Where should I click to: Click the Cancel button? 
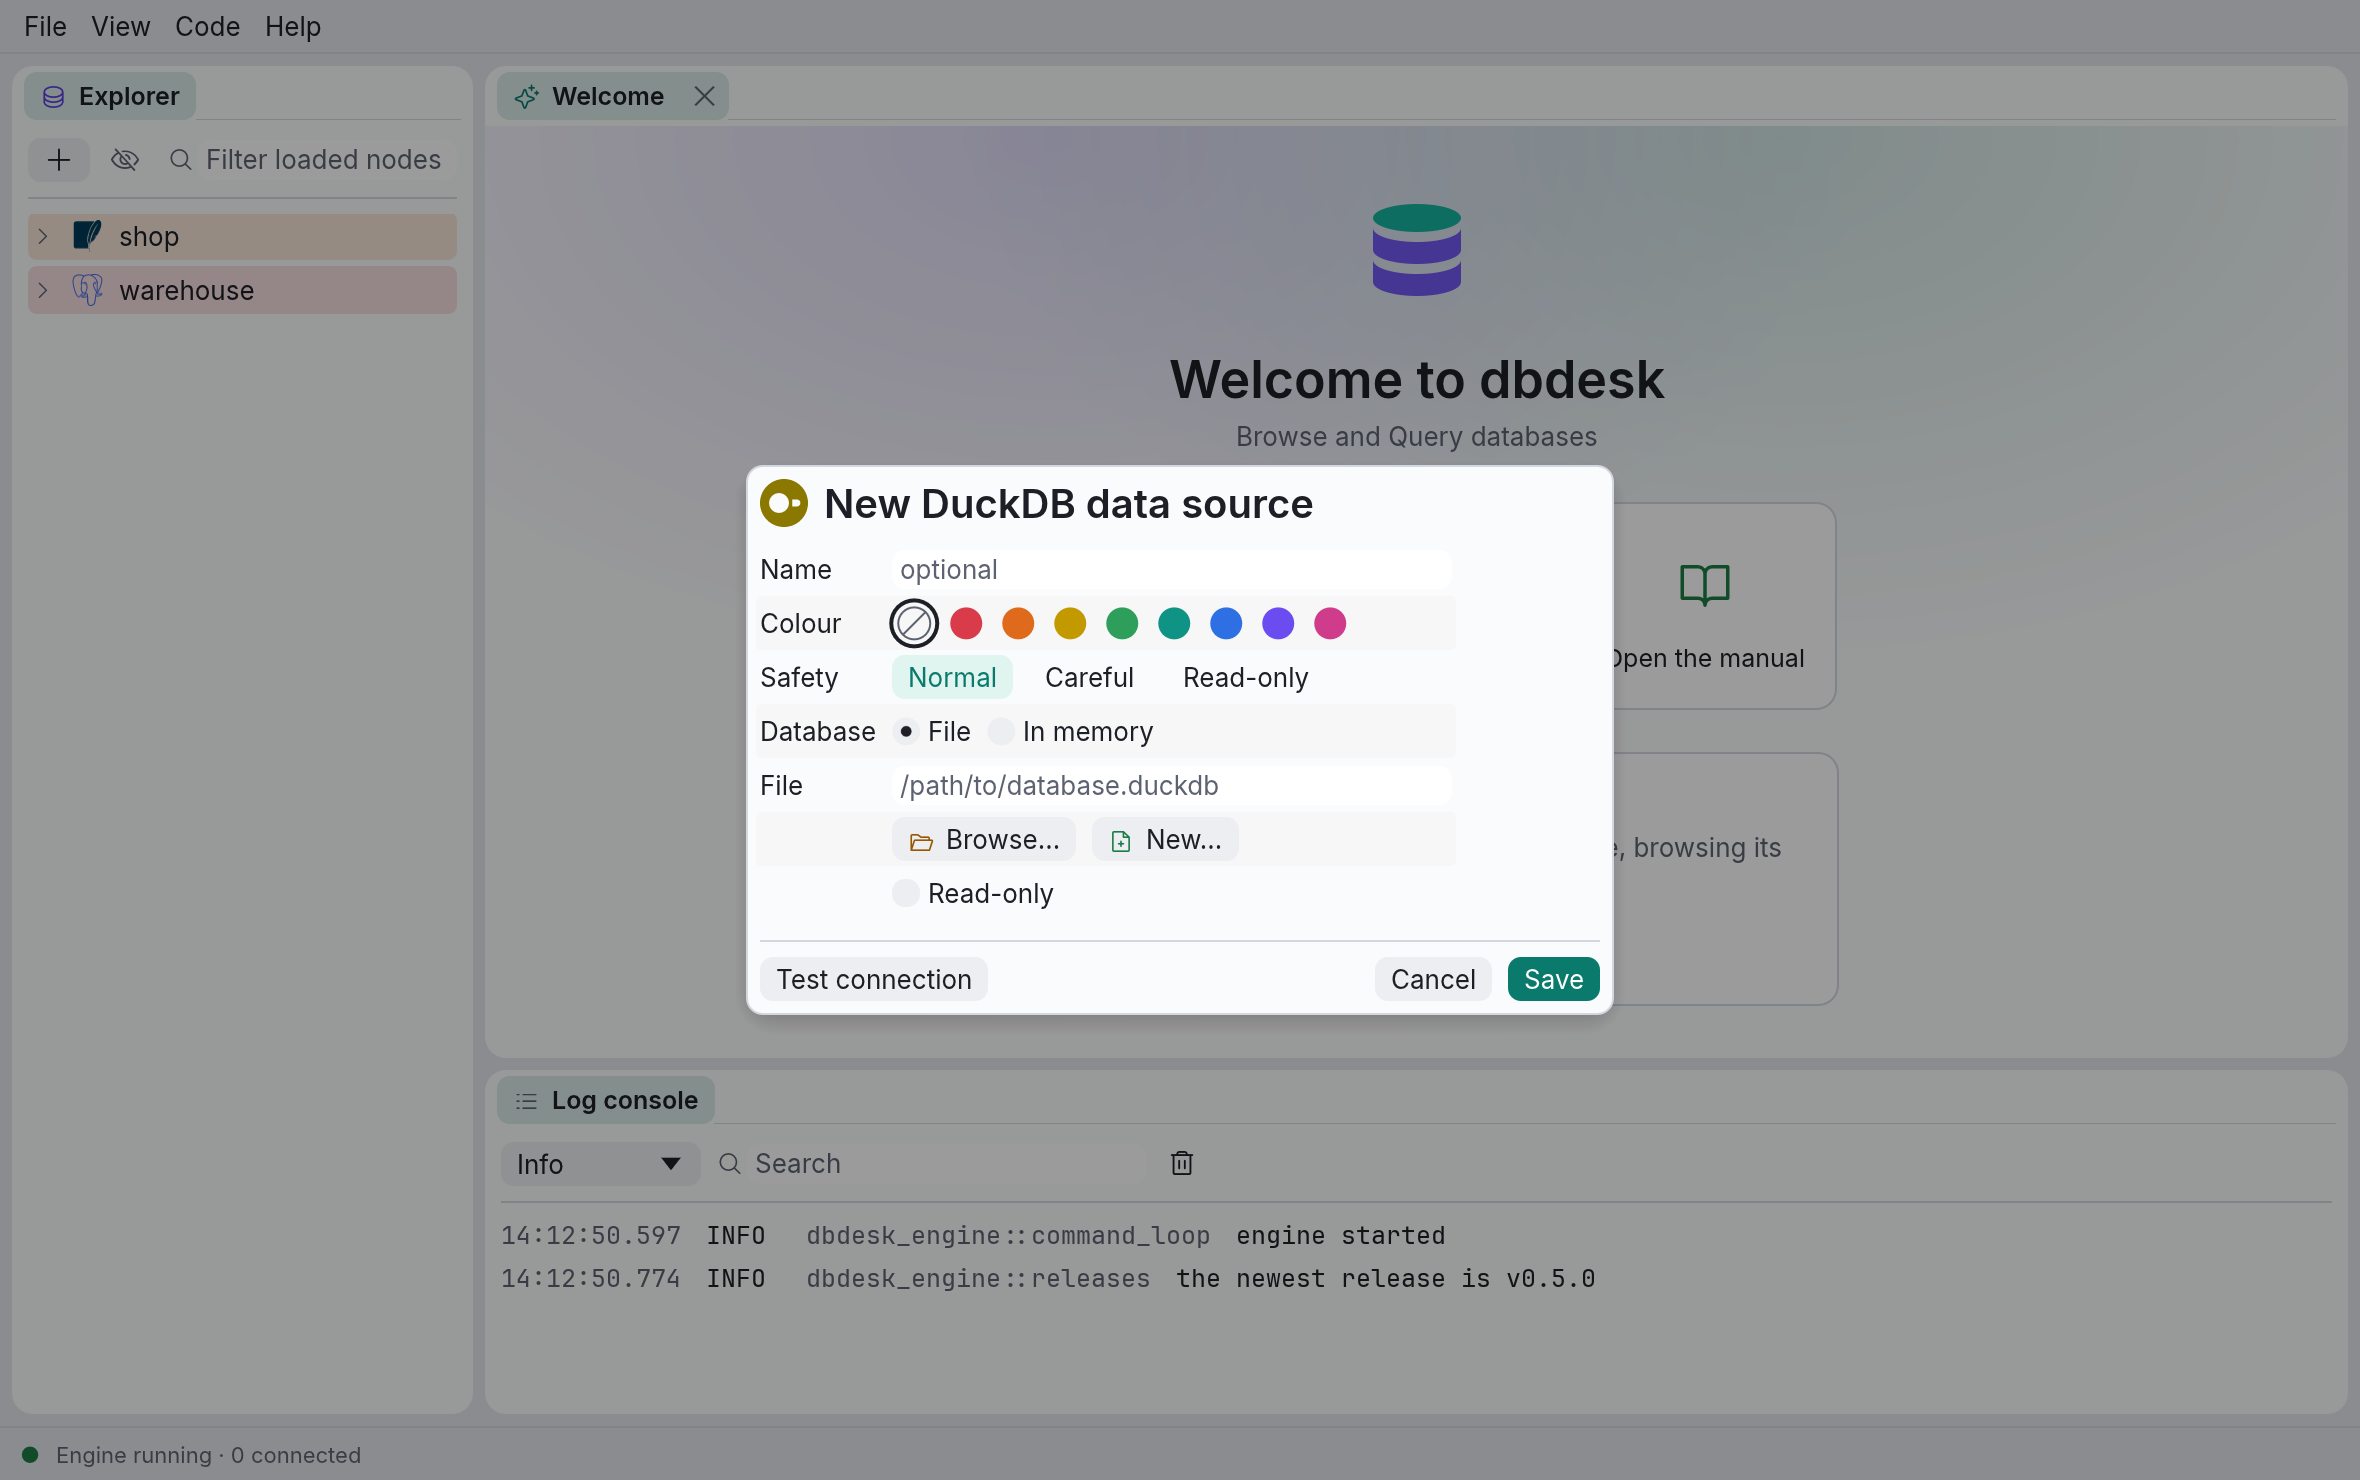click(1433, 979)
